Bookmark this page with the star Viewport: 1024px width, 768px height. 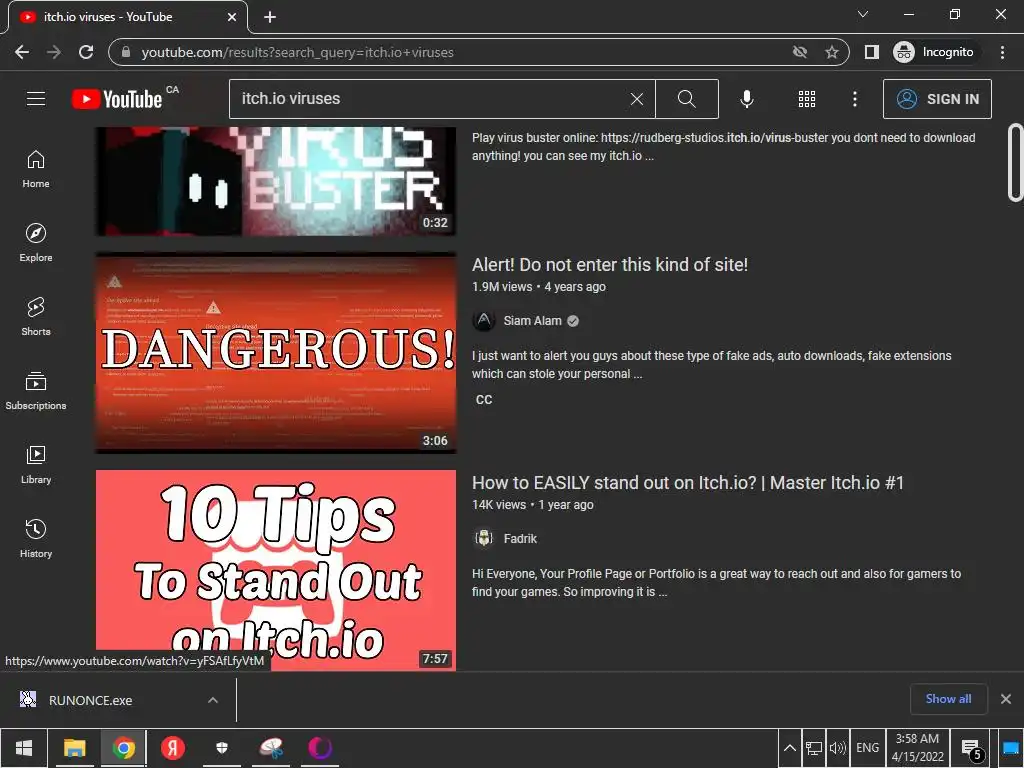coord(831,52)
